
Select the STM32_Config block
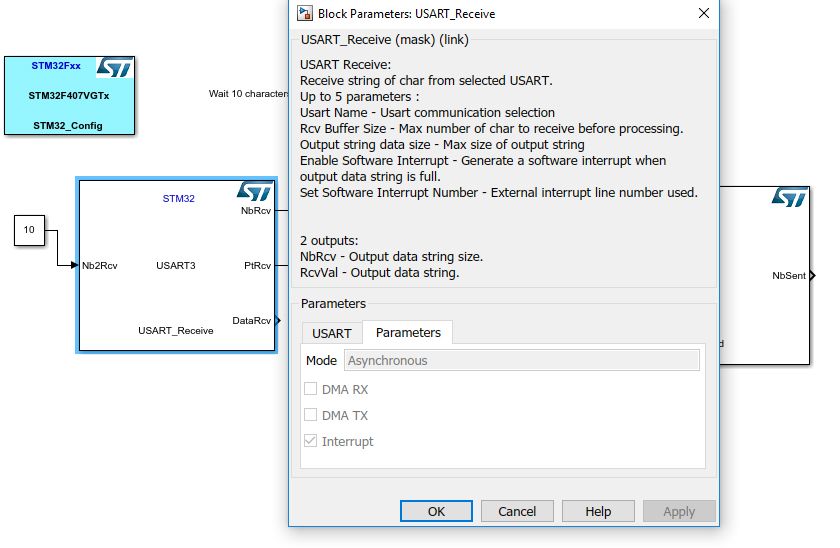point(69,95)
